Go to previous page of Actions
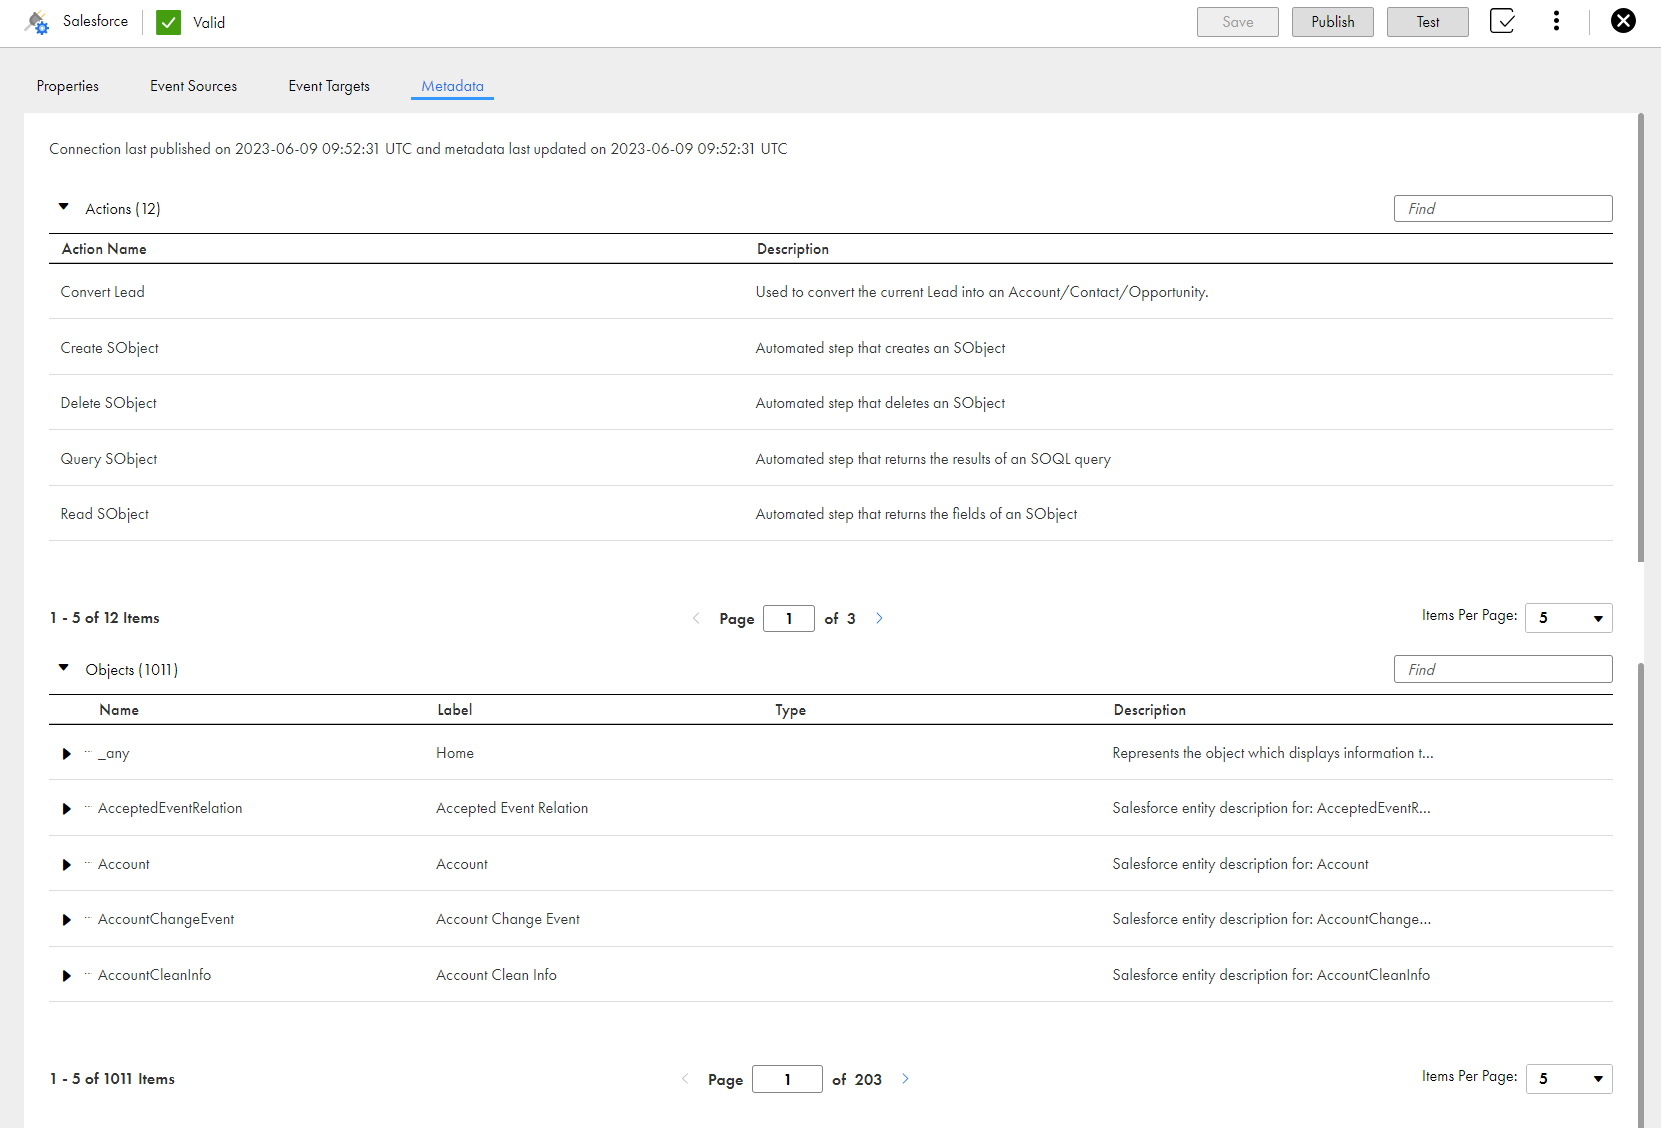1661x1128 pixels. point(696,618)
